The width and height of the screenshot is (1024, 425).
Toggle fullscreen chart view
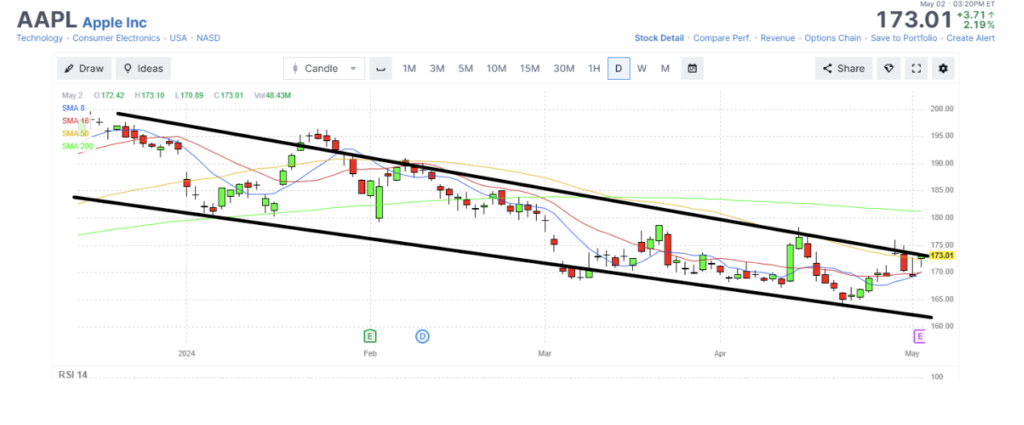click(x=916, y=69)
